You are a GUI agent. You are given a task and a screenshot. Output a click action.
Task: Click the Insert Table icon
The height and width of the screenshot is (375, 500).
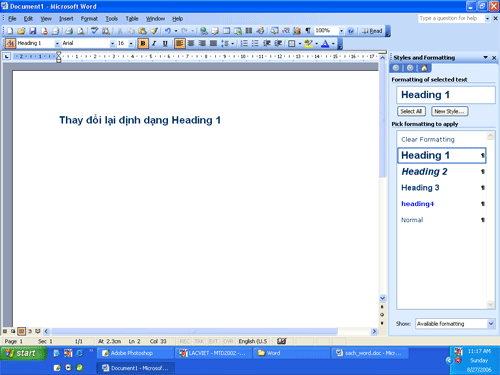(226, 31)
